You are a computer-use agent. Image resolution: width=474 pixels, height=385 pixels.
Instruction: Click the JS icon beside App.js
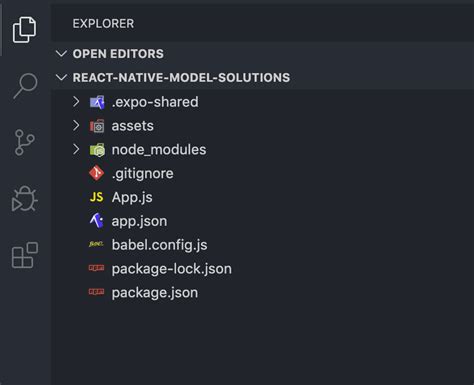tap(97, 197)
